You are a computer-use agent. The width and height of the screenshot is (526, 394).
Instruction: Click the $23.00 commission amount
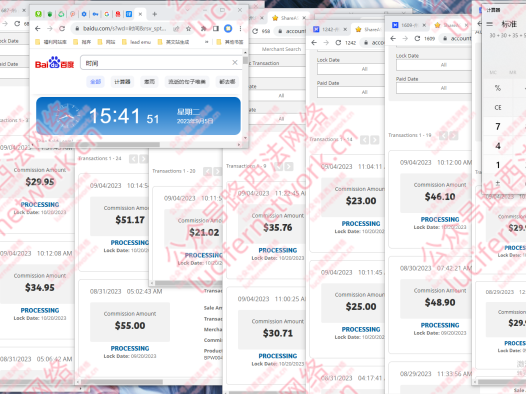361,201
